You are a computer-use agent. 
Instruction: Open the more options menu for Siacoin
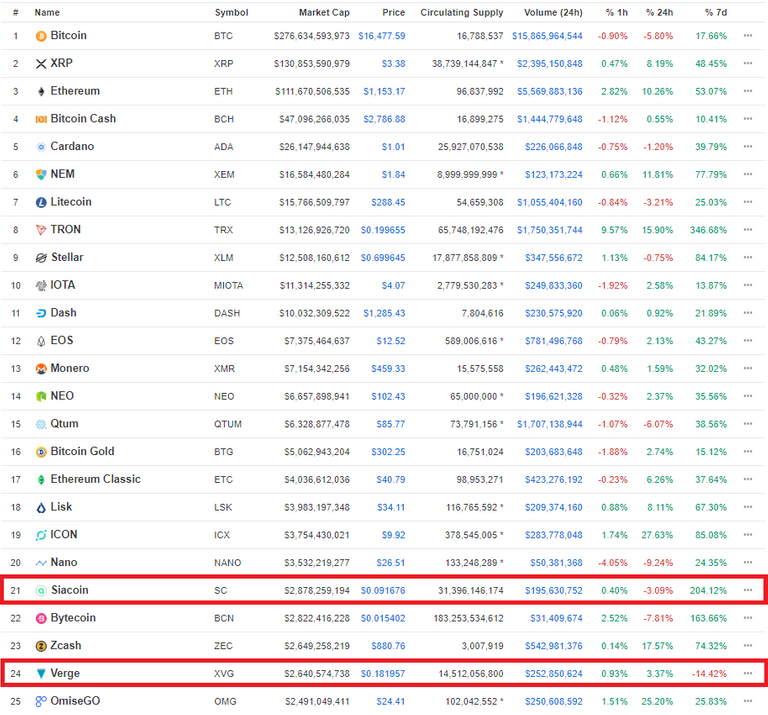coord(747,590)
